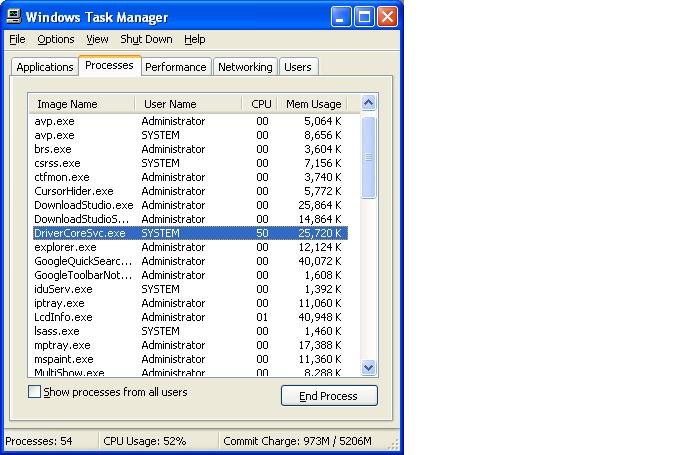This screenshot has width=680, height=455.
Task: Open the Shut Down menu
Action: pos(146,39)
